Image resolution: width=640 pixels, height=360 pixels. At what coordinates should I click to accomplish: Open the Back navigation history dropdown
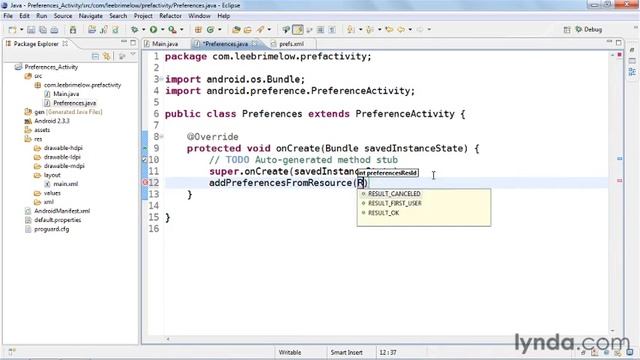pos(410,30)
